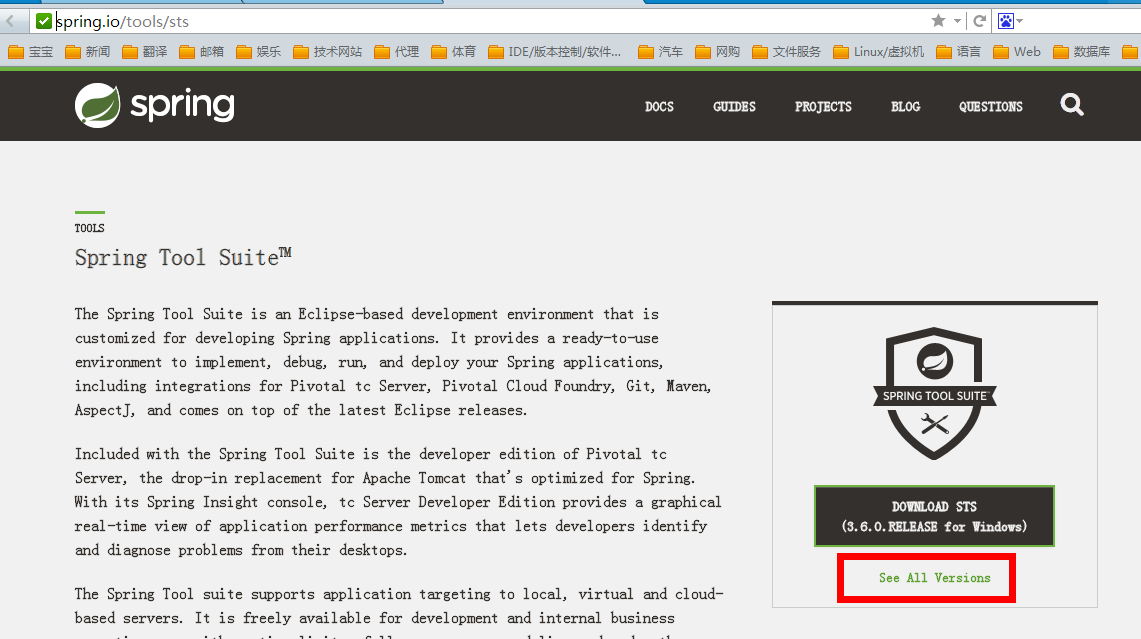The height and width of the screenshot is (639, 1141).
Task: Open the IDE/版本控制/软件 bookmark folder
Action: point(554,52)
